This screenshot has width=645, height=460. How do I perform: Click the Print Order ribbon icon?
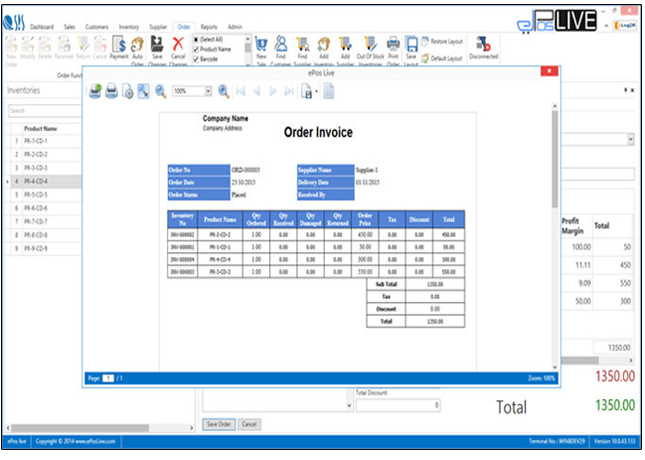tap(393, 48)
